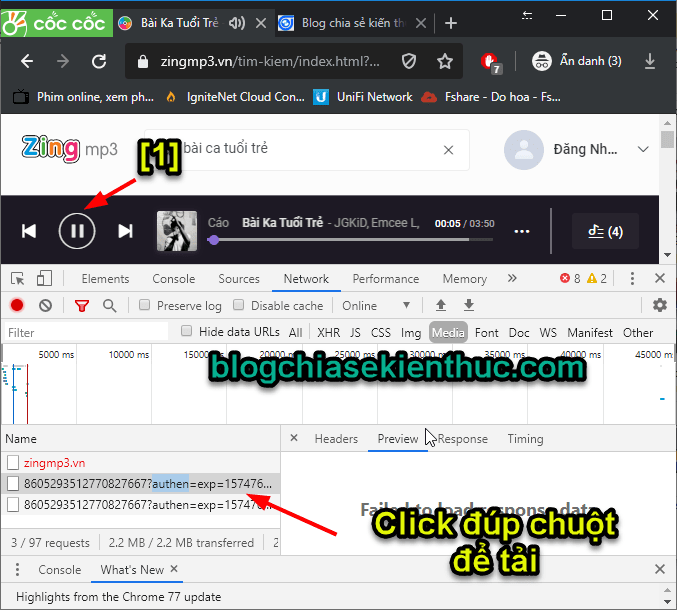Clear the Zing mp3 search box

[x=449, y=150]
